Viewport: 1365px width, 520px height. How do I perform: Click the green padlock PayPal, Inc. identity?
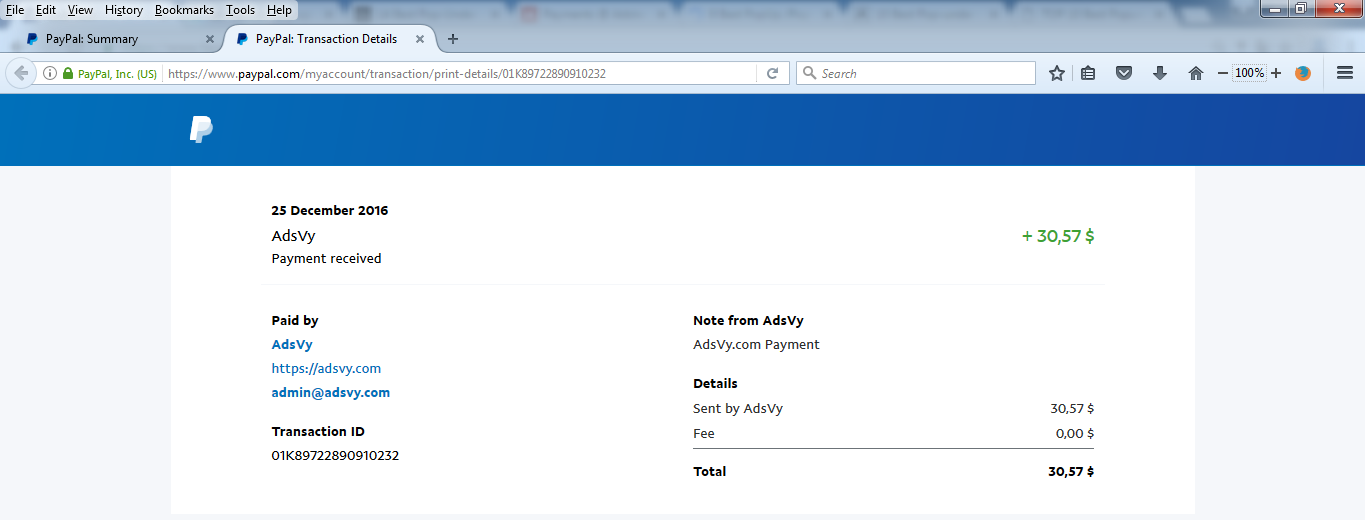[109, 73]
